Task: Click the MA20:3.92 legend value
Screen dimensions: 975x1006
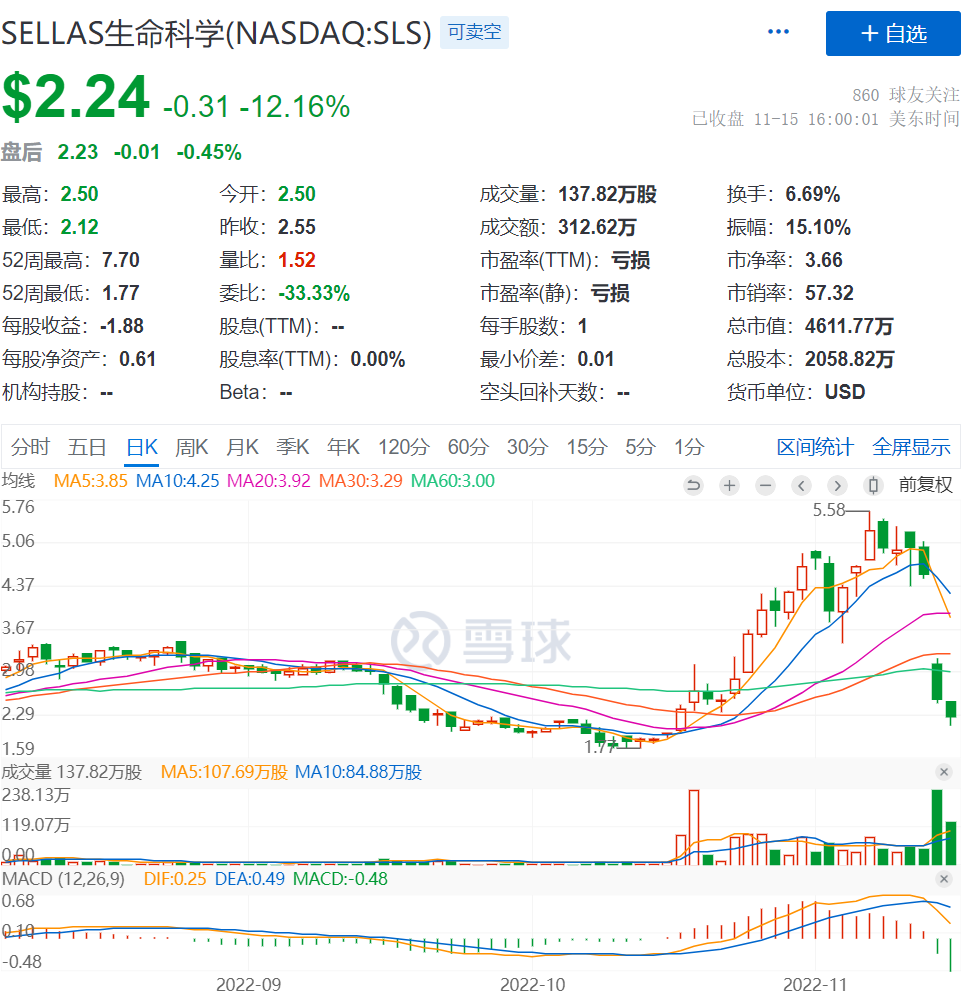Action: (x=268, y=481)
